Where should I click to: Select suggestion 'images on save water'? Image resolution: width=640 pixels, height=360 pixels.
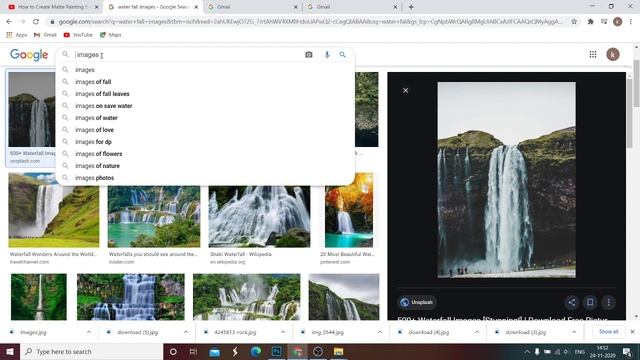pyautogui.click(x=205, y=106)
